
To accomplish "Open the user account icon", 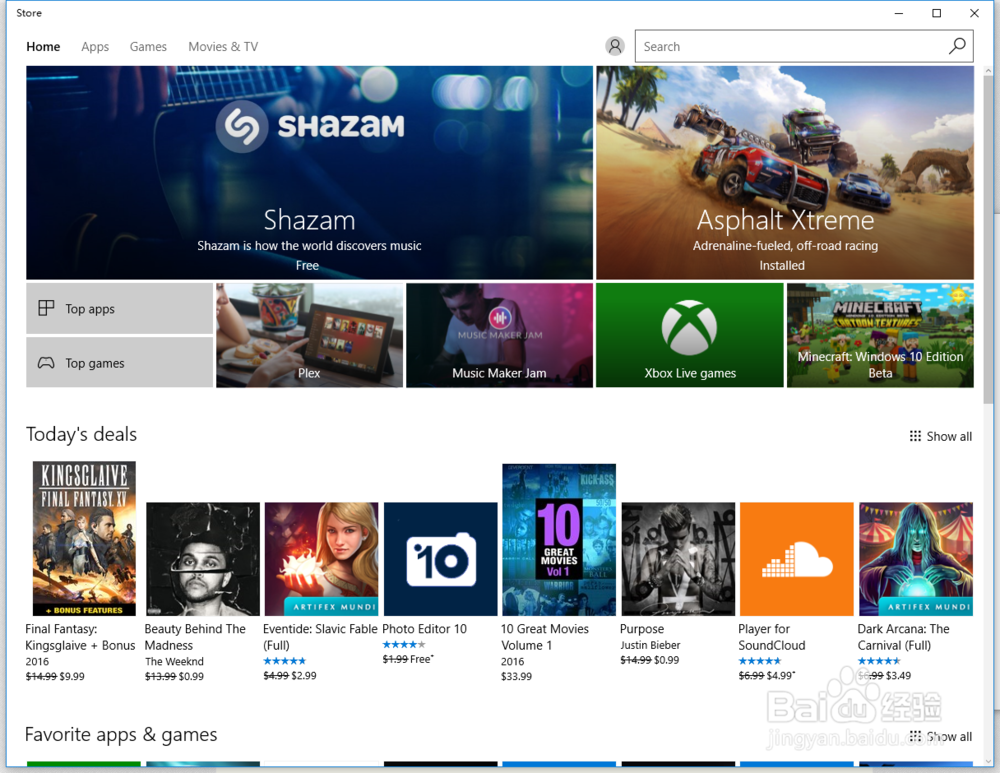I will (x=615, y=46).
